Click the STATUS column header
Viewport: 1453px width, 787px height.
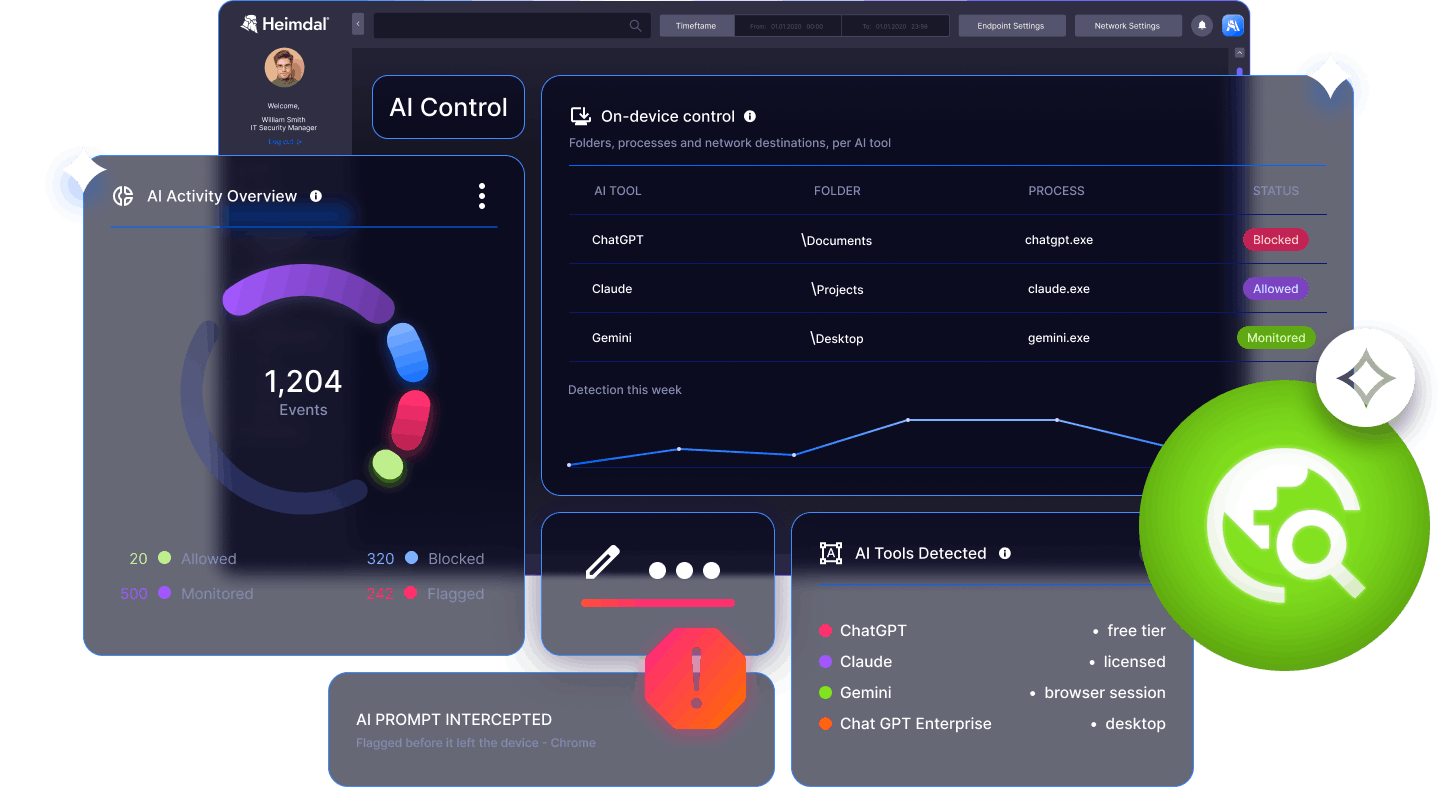click(x=1276, y=191)
